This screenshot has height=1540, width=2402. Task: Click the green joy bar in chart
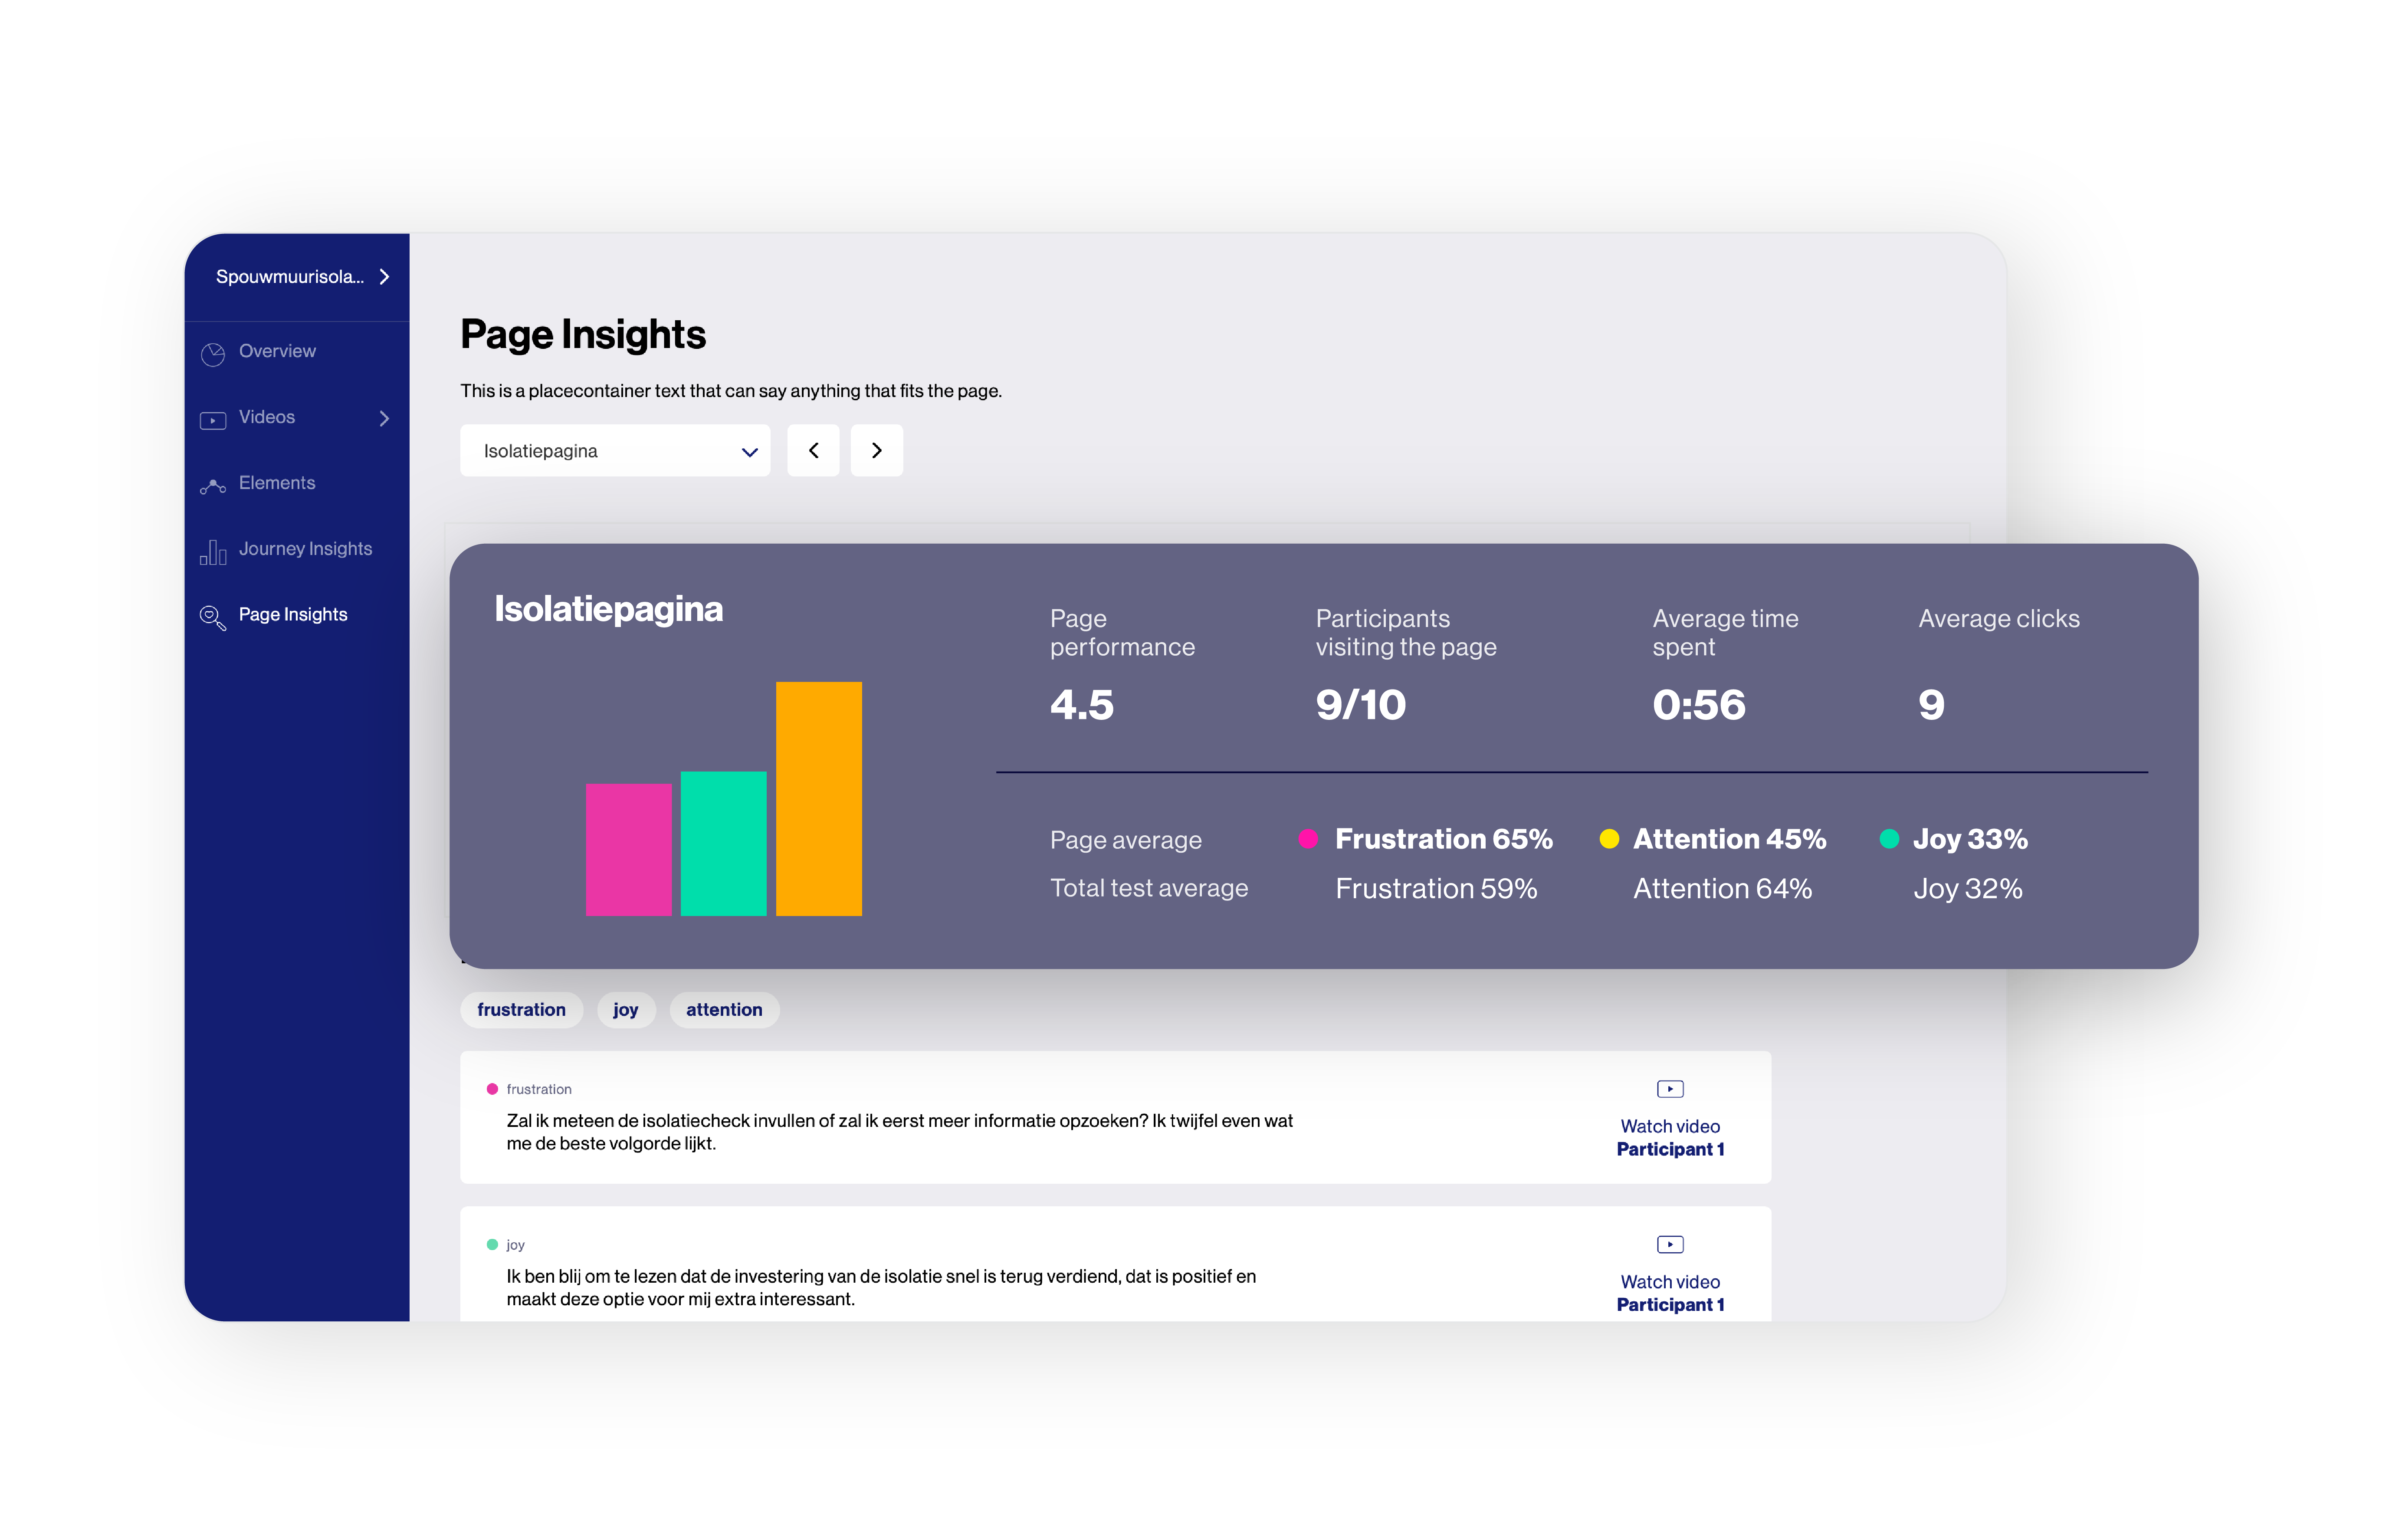click(724, 844)
